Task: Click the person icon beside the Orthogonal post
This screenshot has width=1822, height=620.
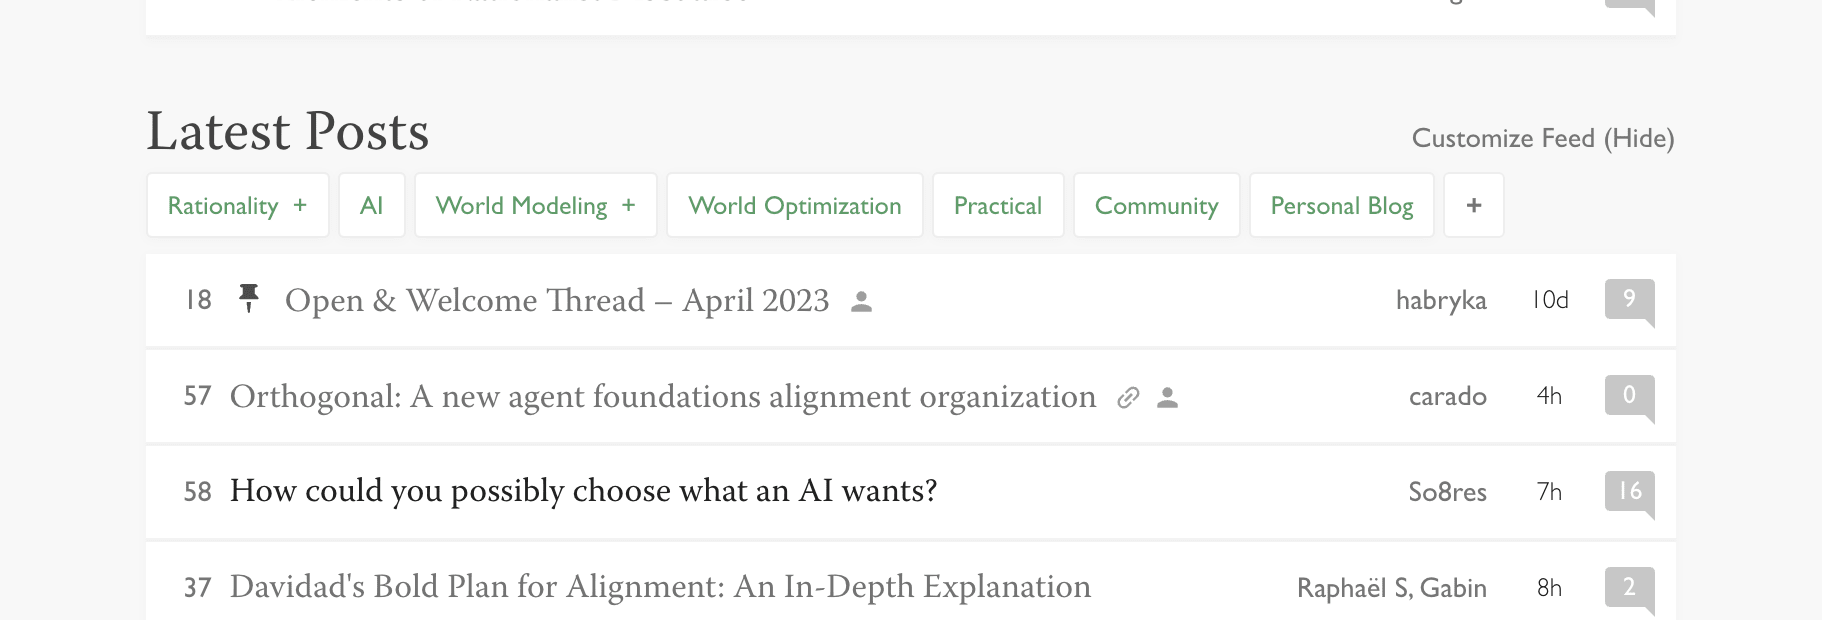Action: click(1167, 398)
